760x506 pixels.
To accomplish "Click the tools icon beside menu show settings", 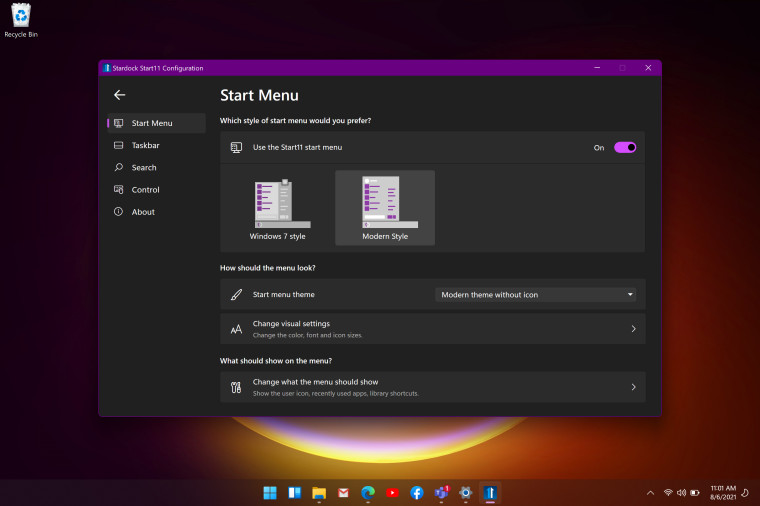I will (x=236, y=387).
